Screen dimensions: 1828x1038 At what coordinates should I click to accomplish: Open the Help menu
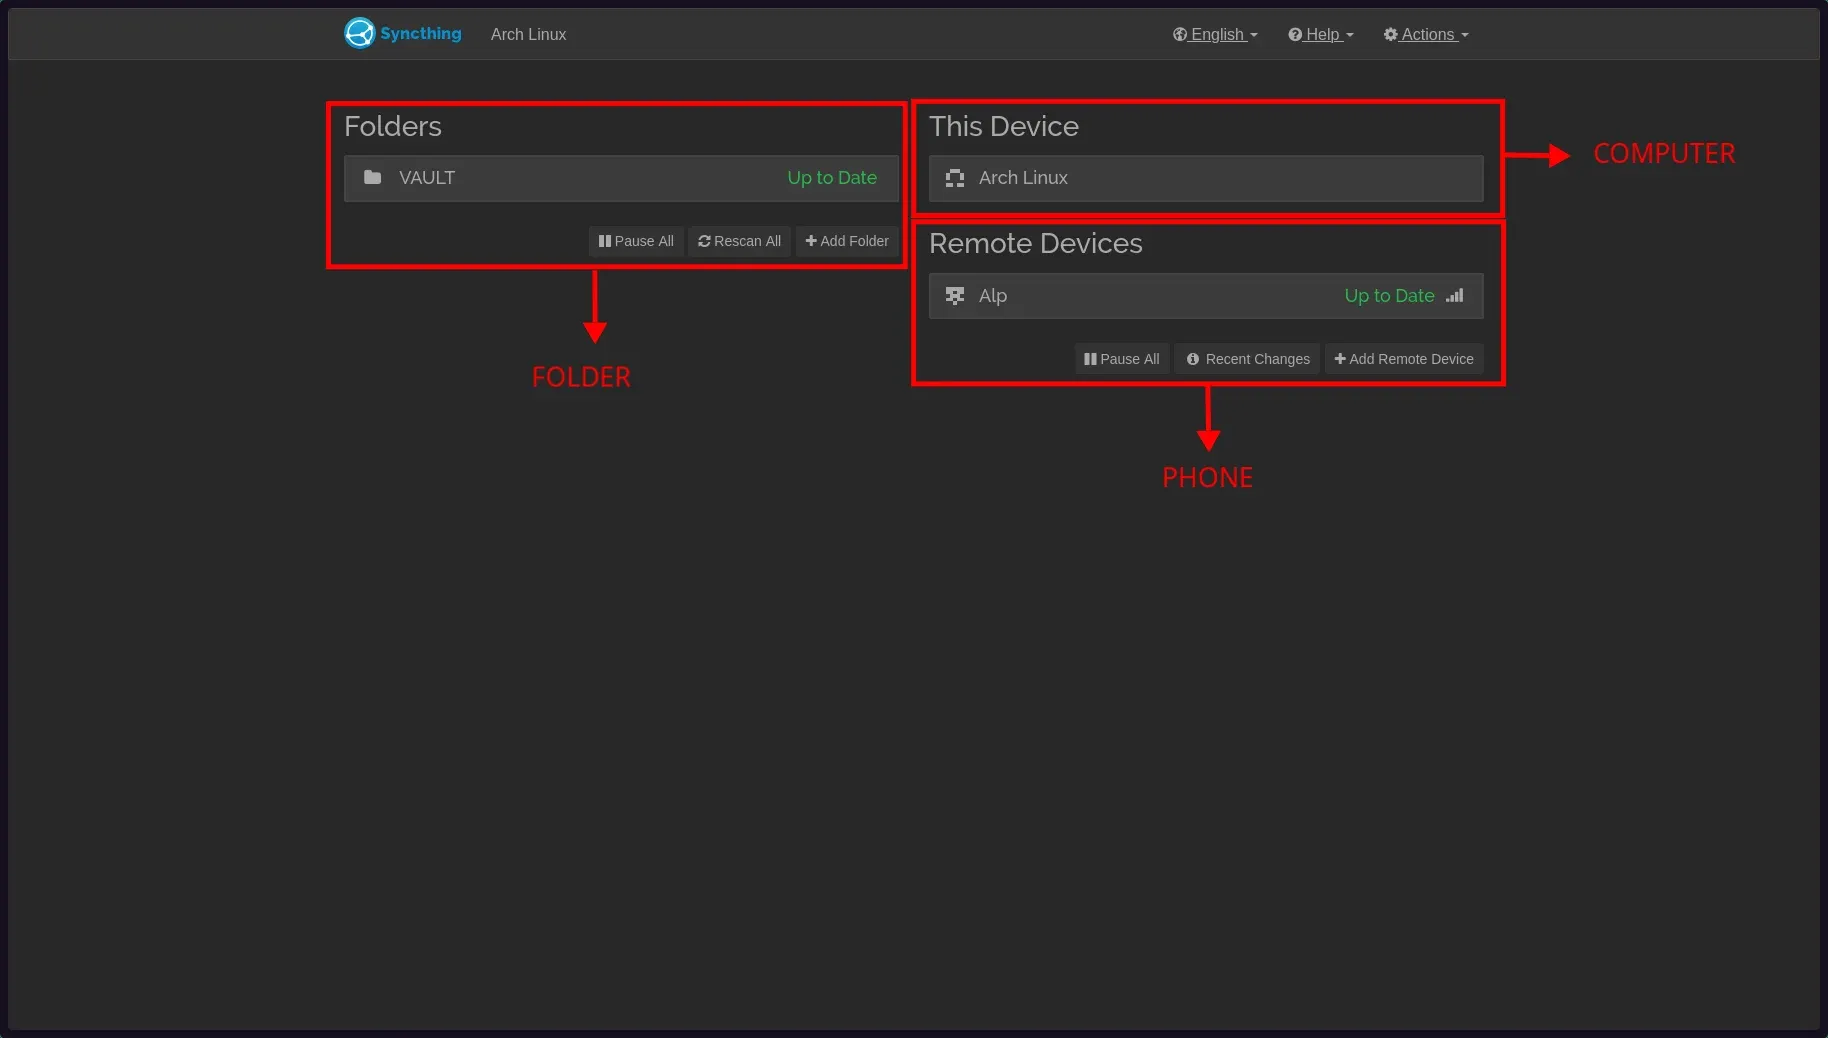tap(1321, 34)
